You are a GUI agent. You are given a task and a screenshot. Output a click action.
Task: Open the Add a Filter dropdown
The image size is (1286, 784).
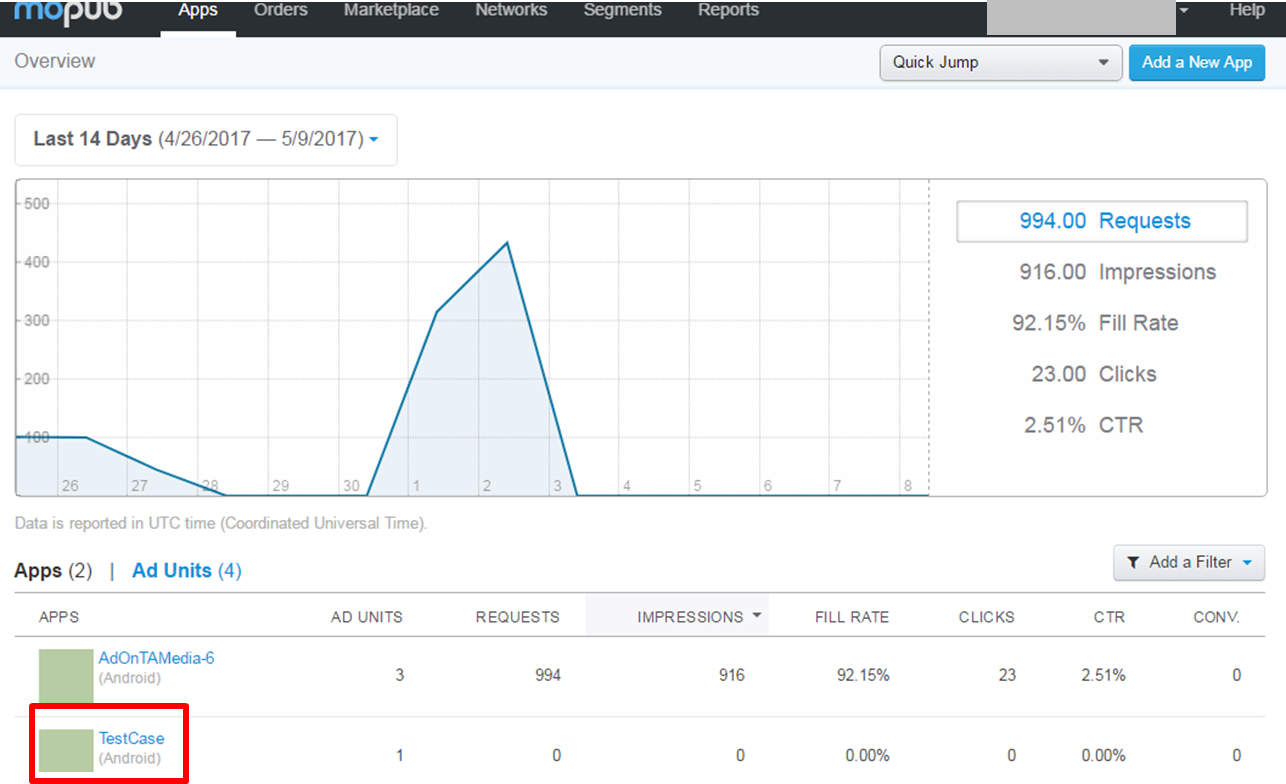pos(1189,563)
